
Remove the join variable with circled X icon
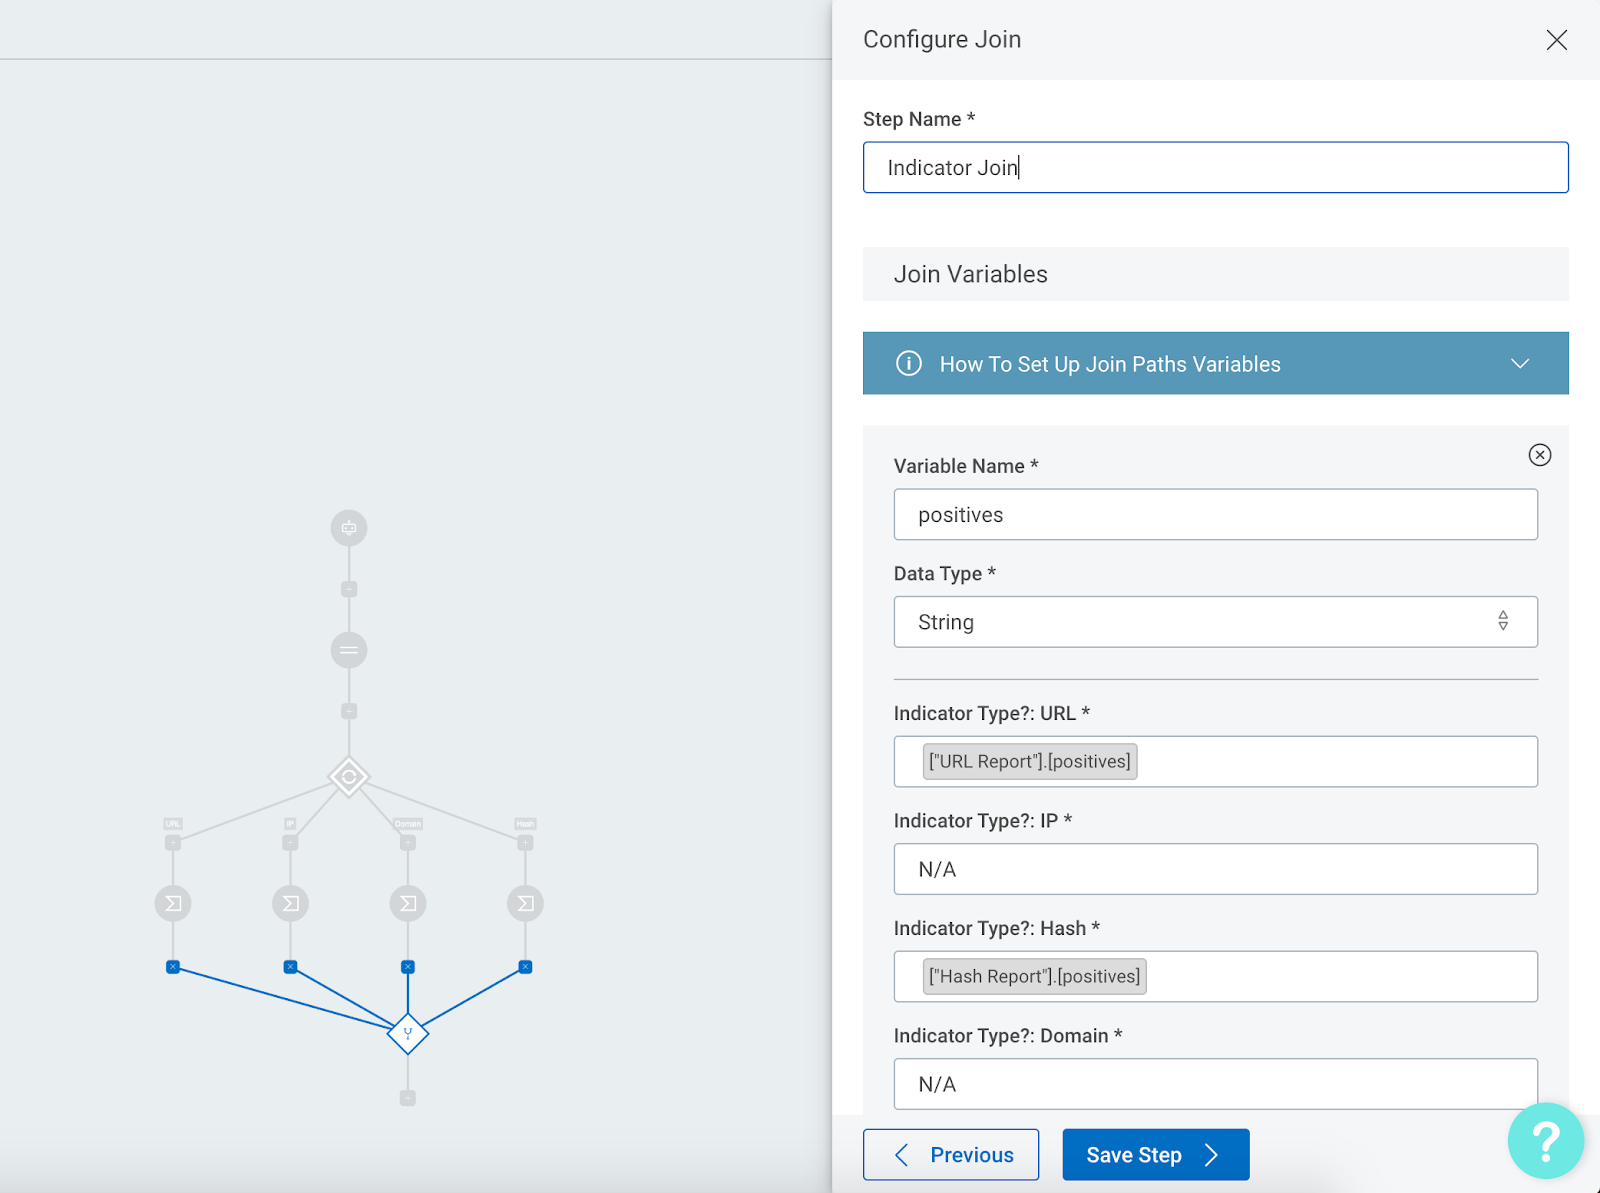[1539, 455]
